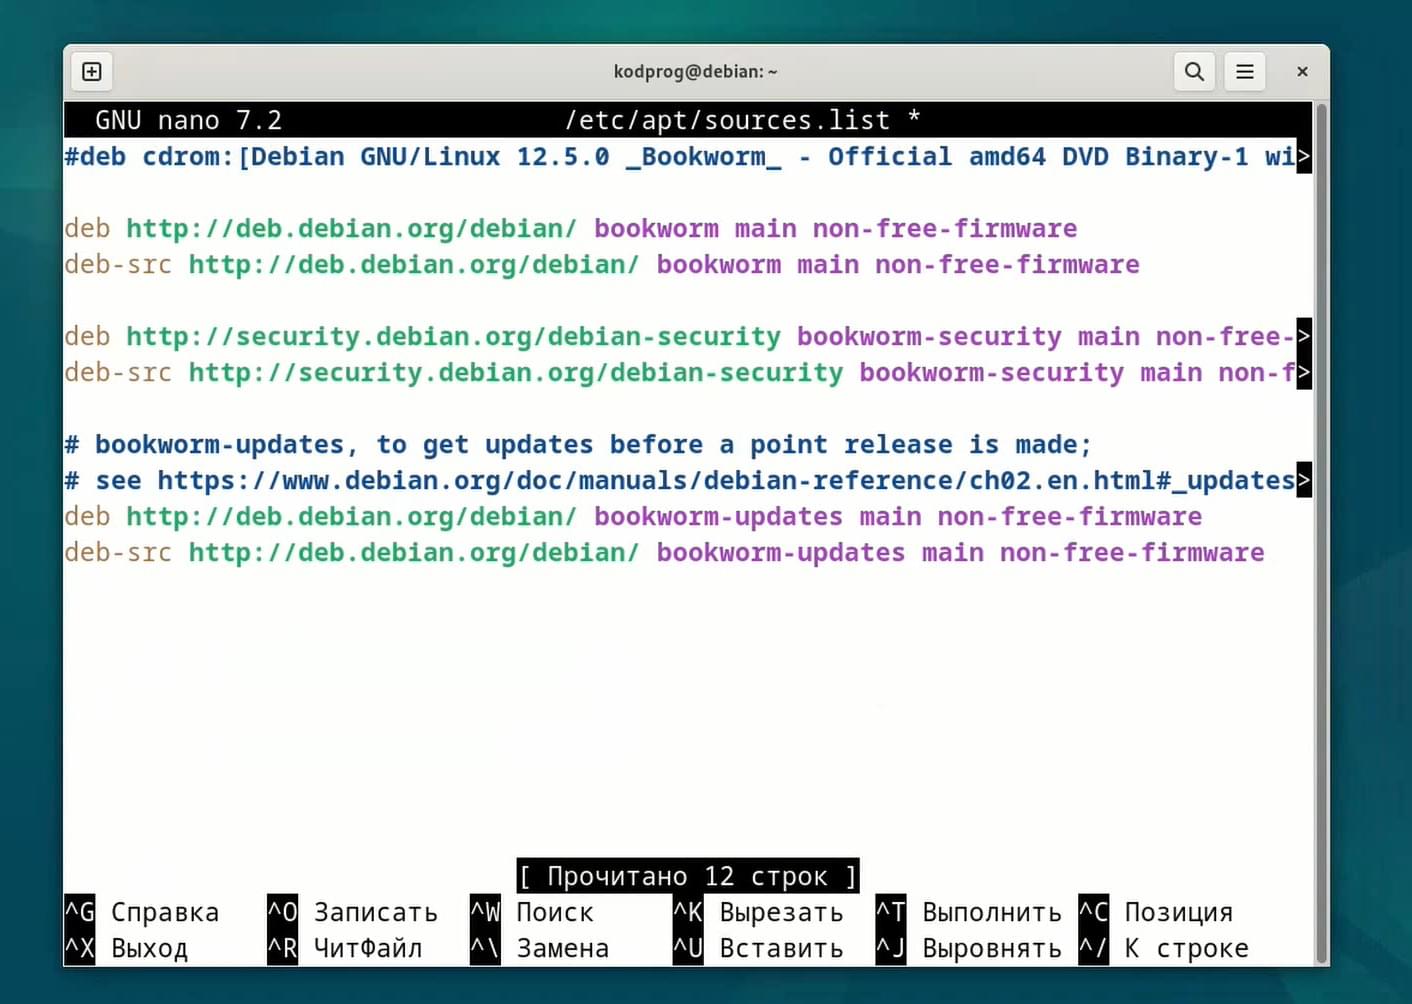Click the ^U Вставить shortcut
The height and width of the screenshot is (1004, 1412).
pos(759,948)
